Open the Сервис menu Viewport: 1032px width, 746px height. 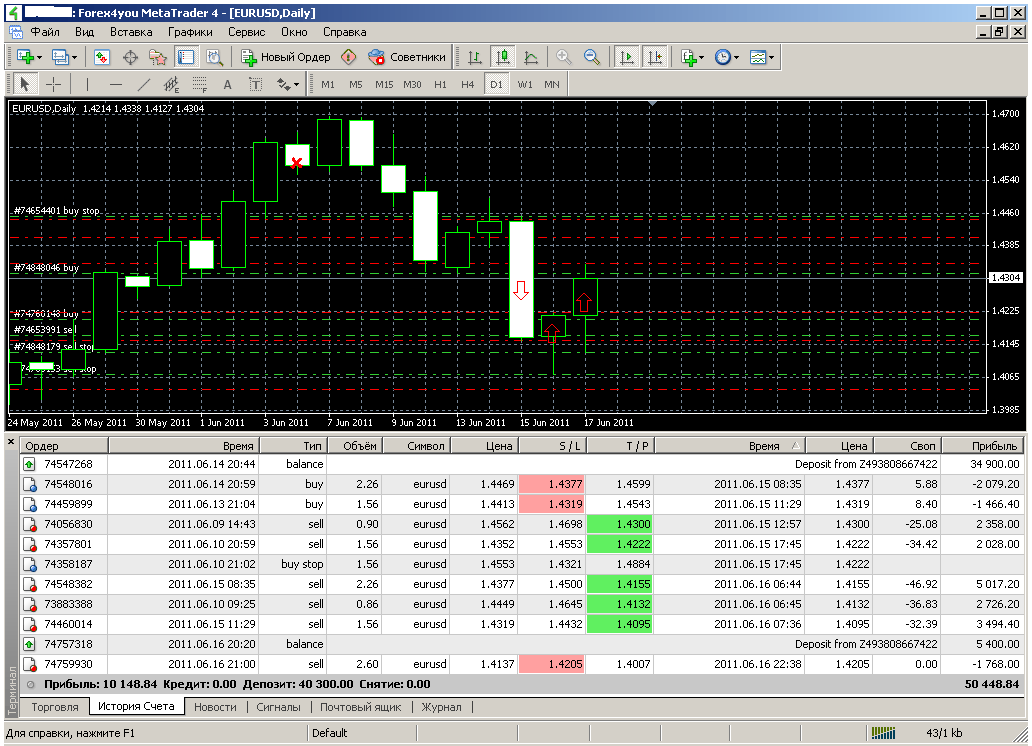click(246, 32)
